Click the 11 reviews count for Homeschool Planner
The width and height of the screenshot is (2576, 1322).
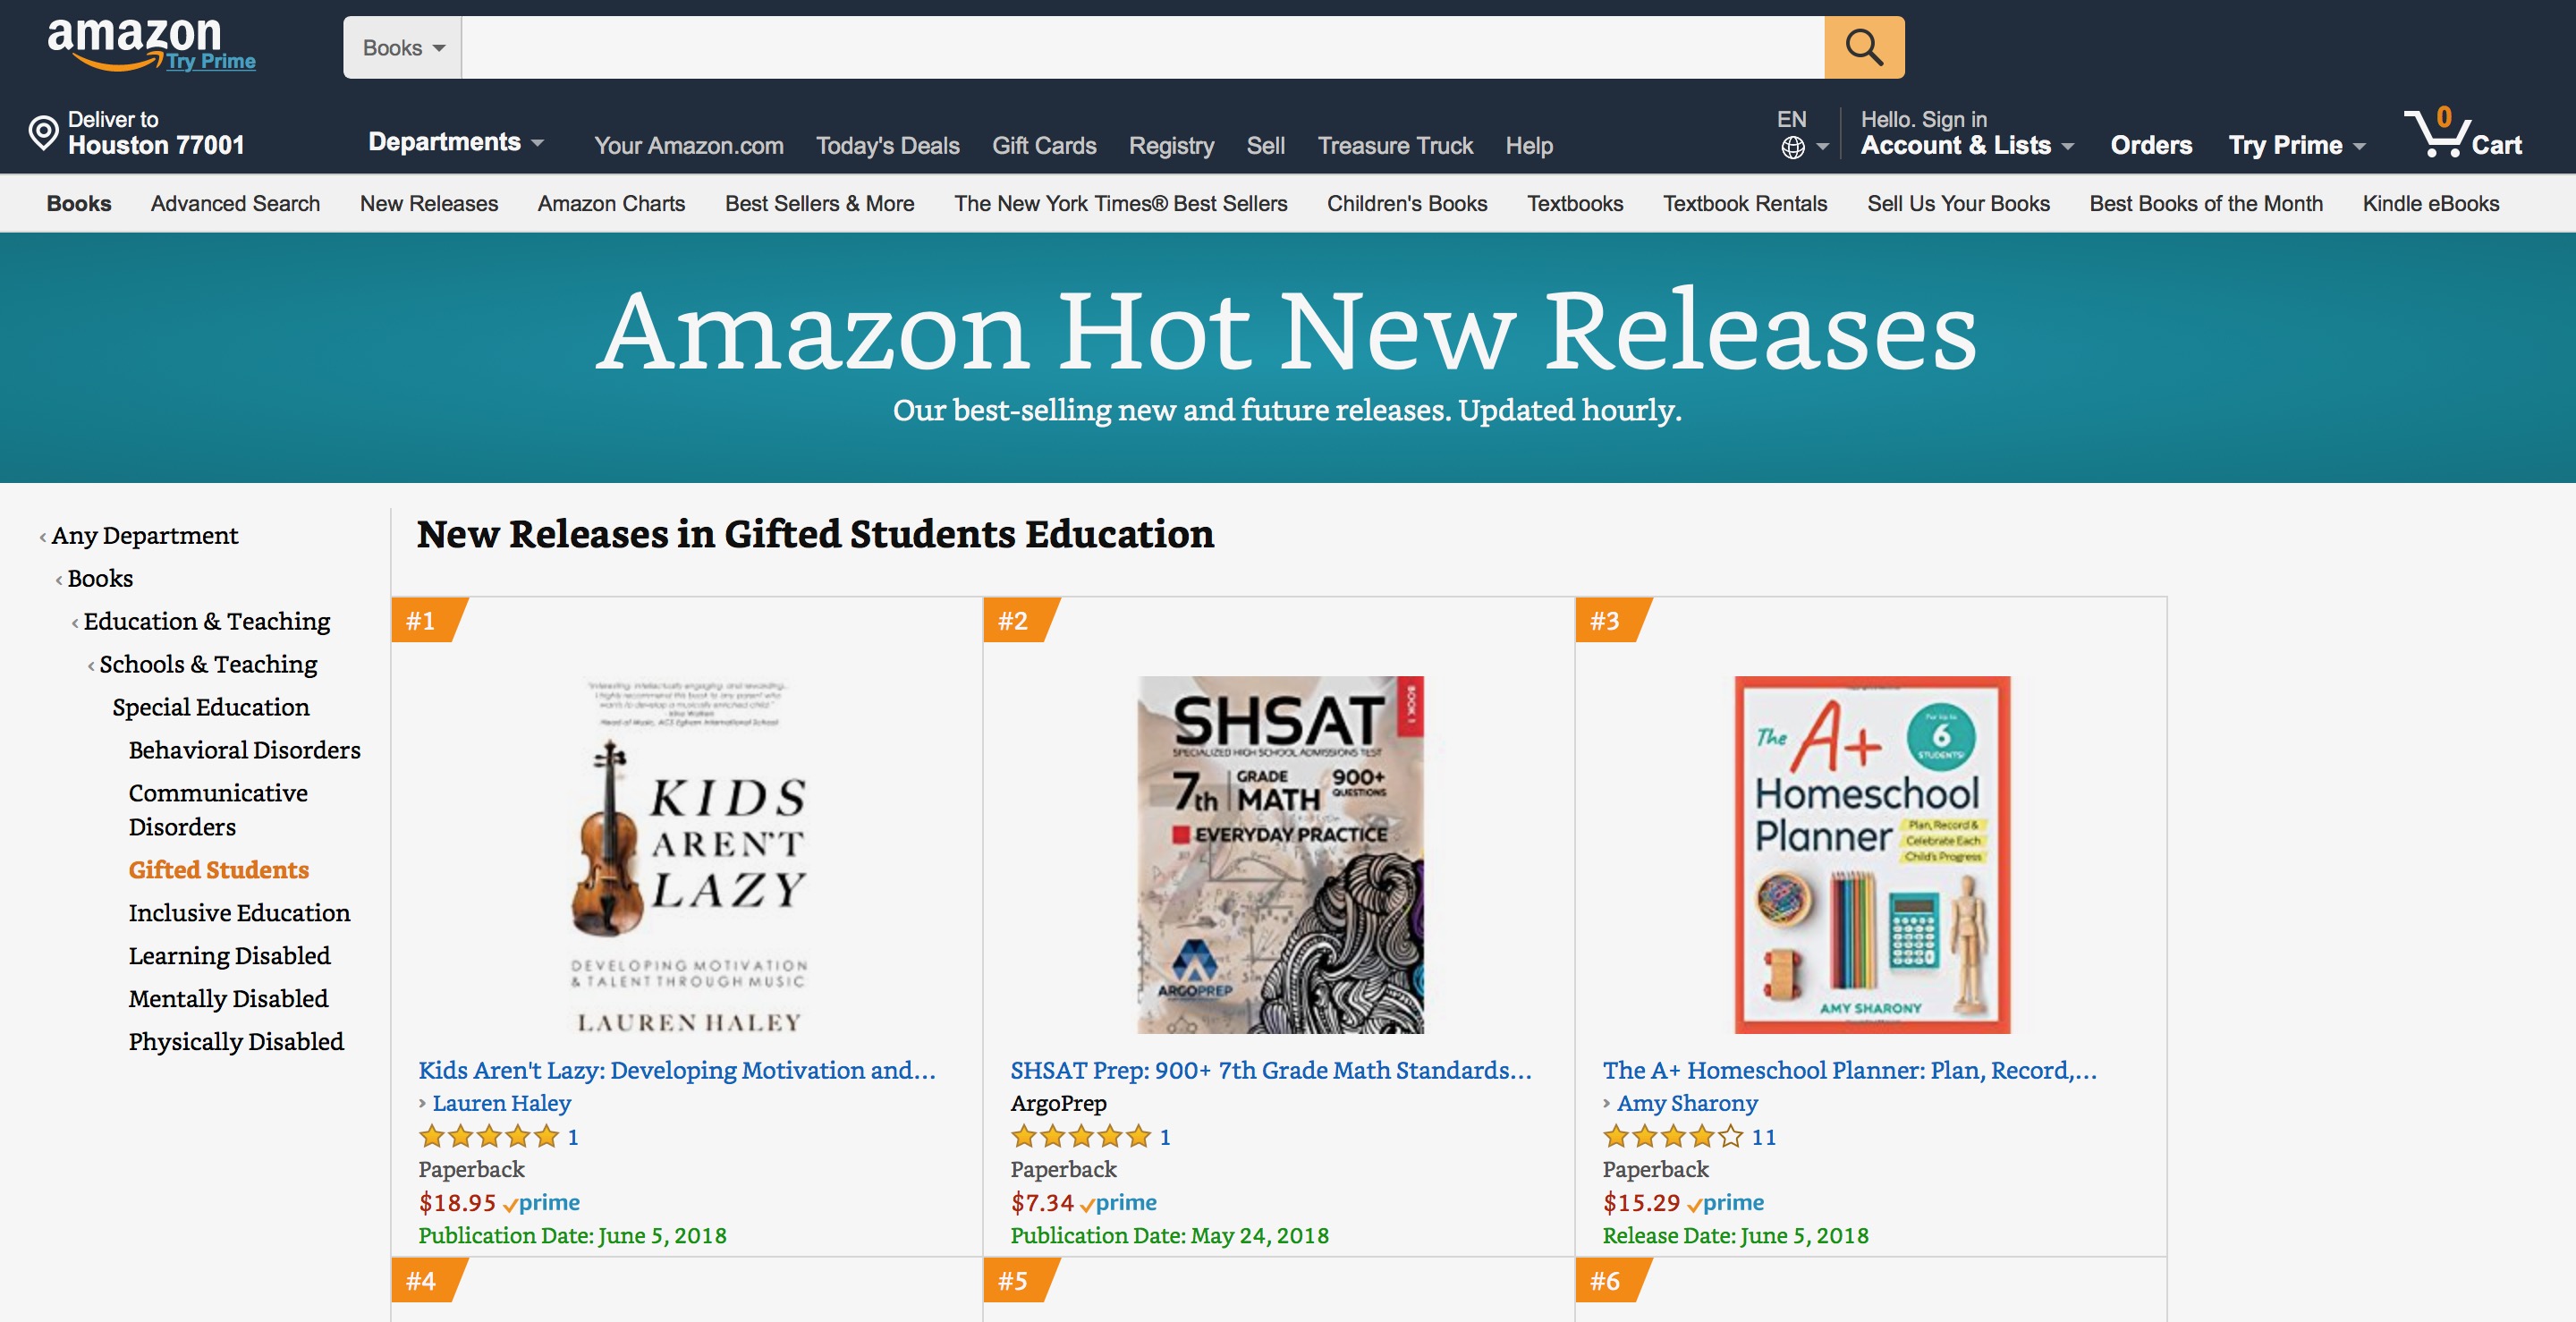click(1765, 1137)
